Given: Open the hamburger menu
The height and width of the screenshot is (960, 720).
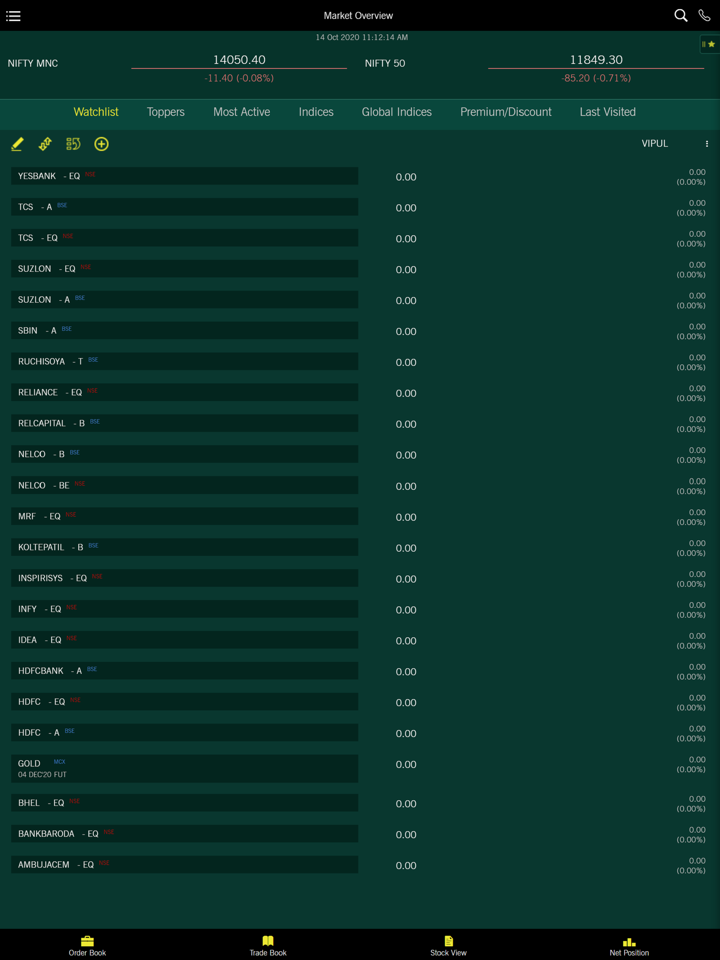Looking at the screenshot, I should click(14, 16).
